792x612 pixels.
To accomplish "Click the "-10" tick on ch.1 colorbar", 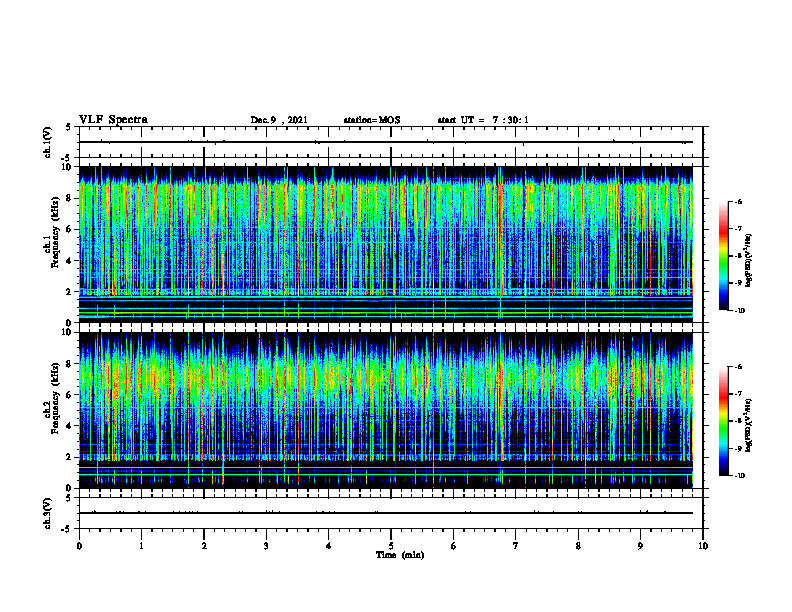I will tap(739, 311).
